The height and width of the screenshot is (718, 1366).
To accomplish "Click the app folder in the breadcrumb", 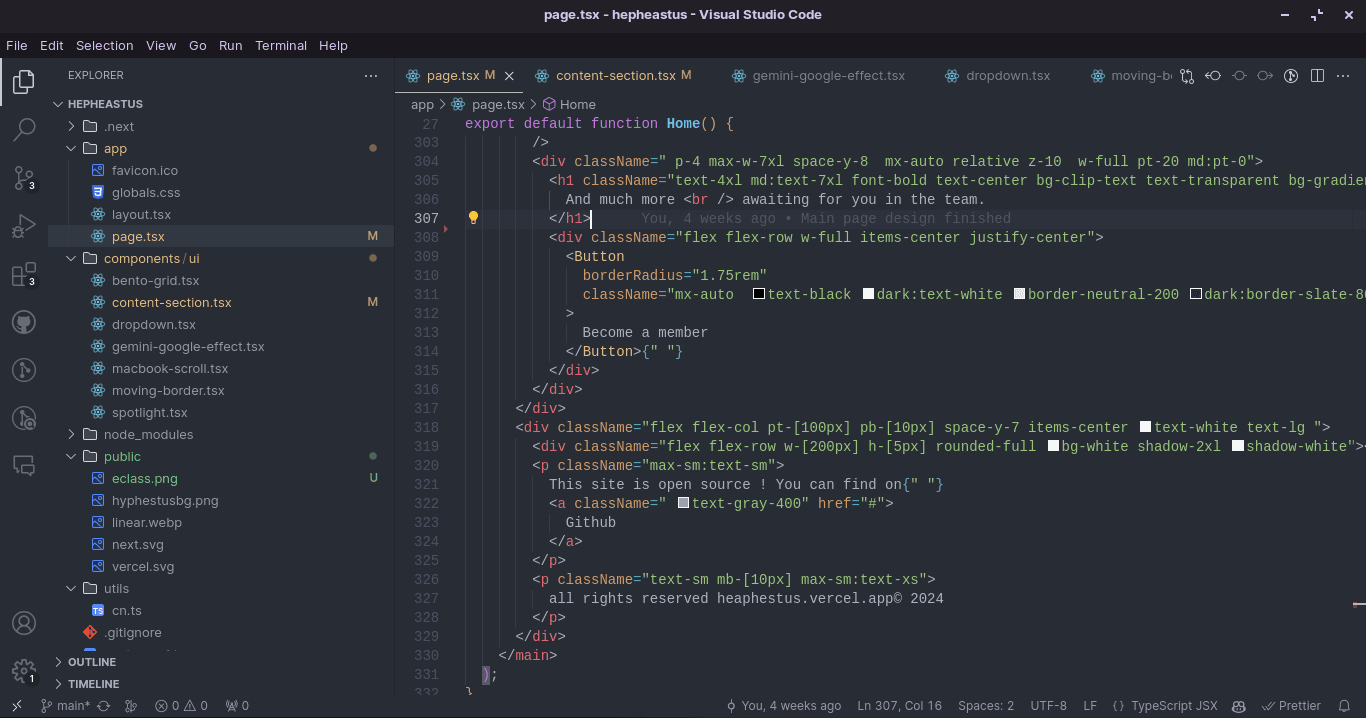I will click(x=422, y=105).
